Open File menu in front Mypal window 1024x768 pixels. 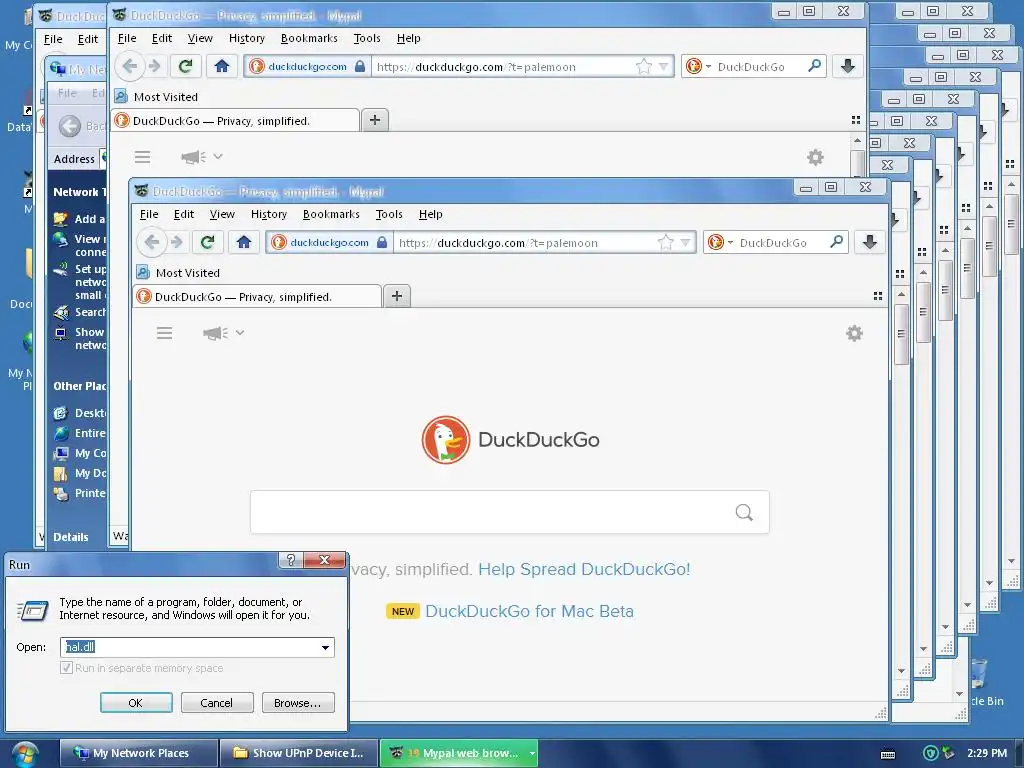click(x=149, y=214)
